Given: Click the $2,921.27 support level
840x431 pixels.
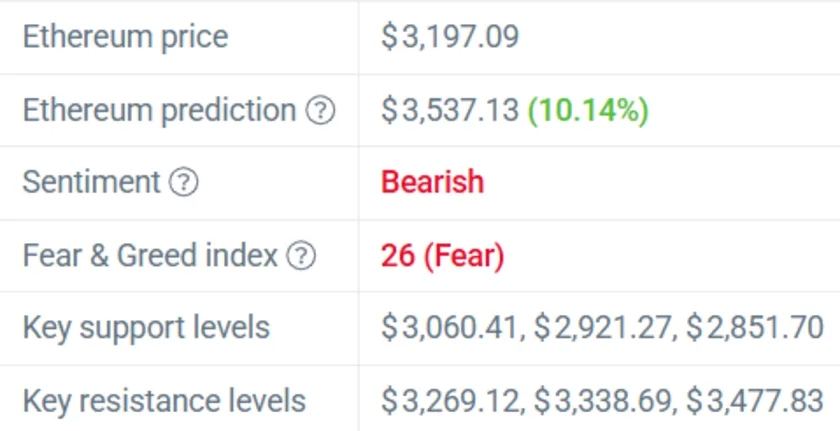Looking at the screenshot, I should [603, 328].
